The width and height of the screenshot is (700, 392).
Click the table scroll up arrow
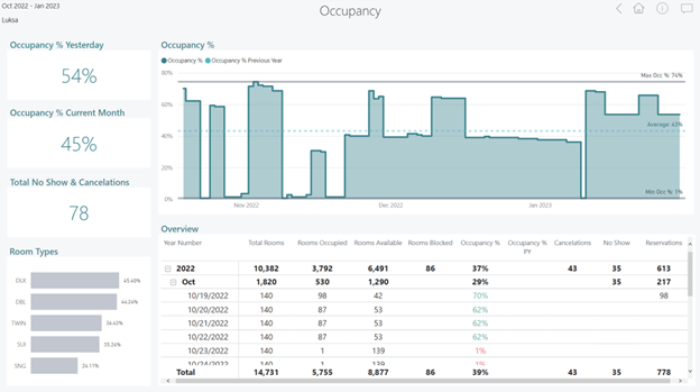click(x=690, y=244)
